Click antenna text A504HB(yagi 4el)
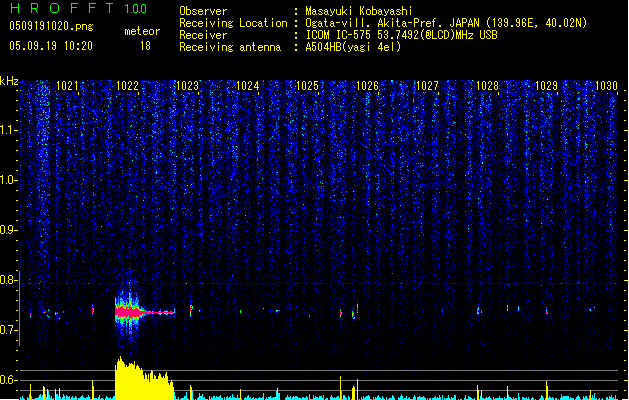Viewport: 629px width, 400px height. 353,47
